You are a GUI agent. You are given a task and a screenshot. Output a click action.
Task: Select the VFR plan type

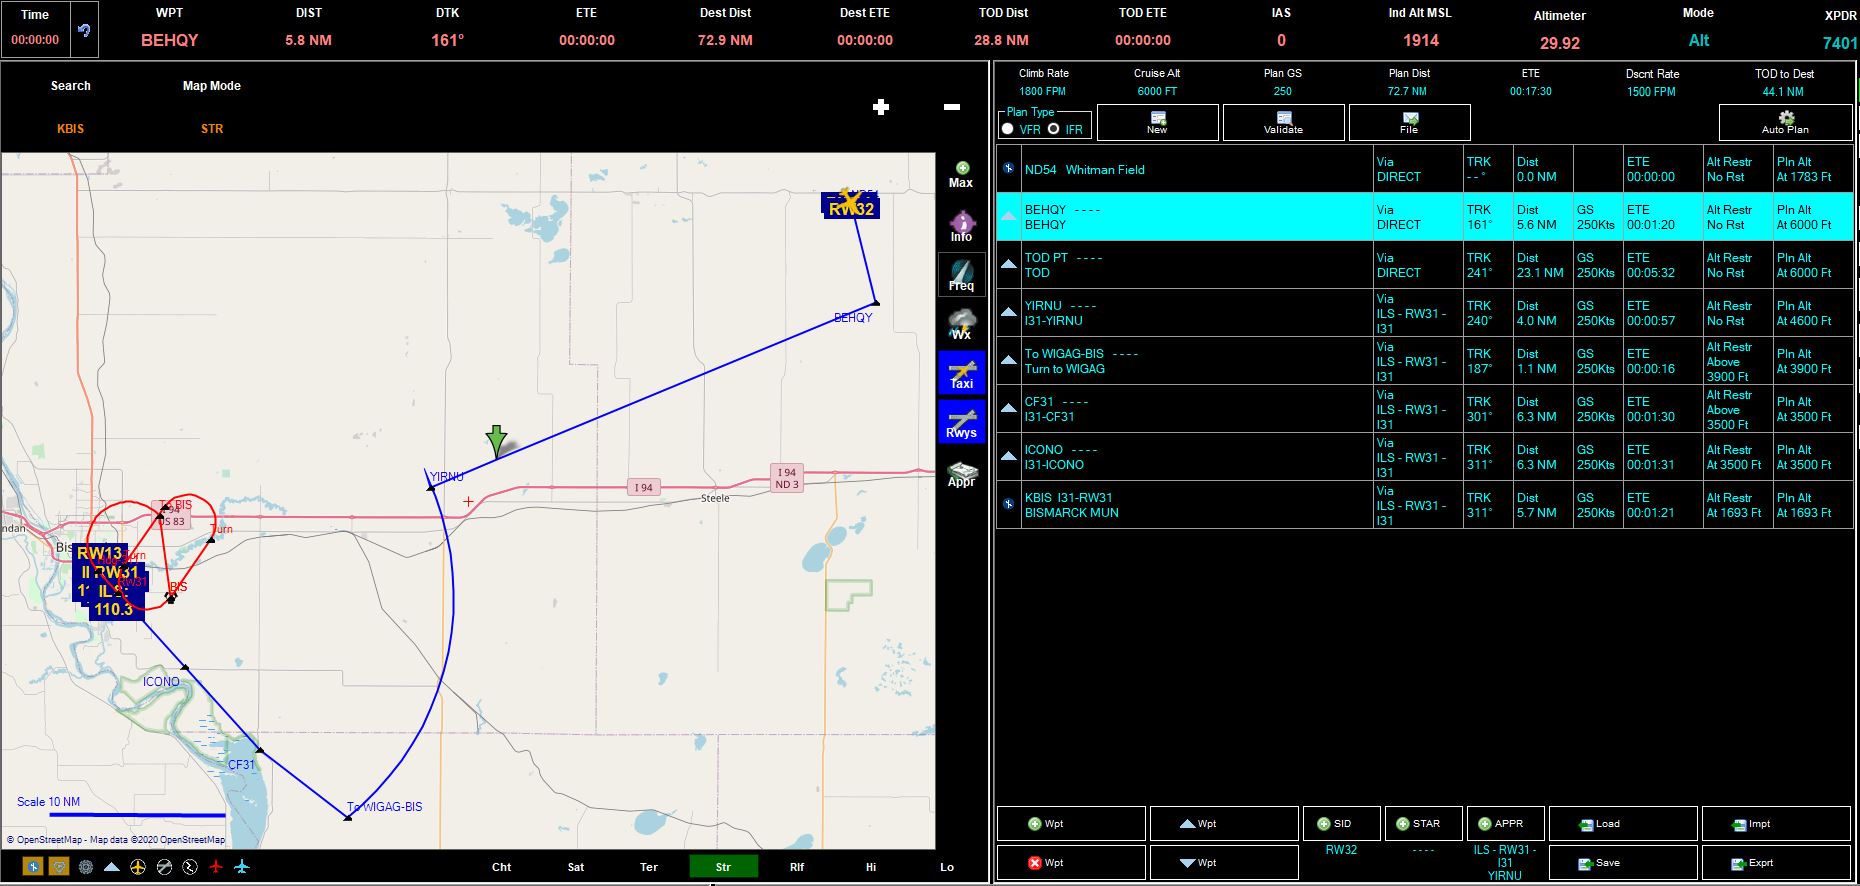(x=1008, y=129)
